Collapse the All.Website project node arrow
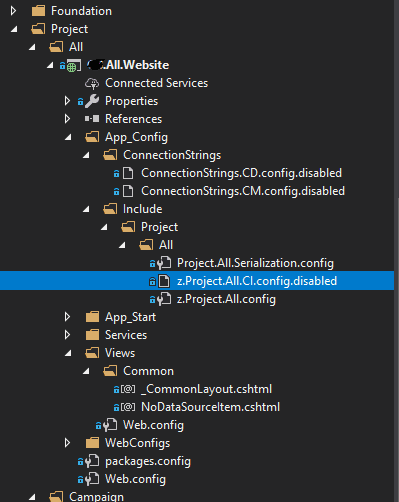 click(50, 65)
